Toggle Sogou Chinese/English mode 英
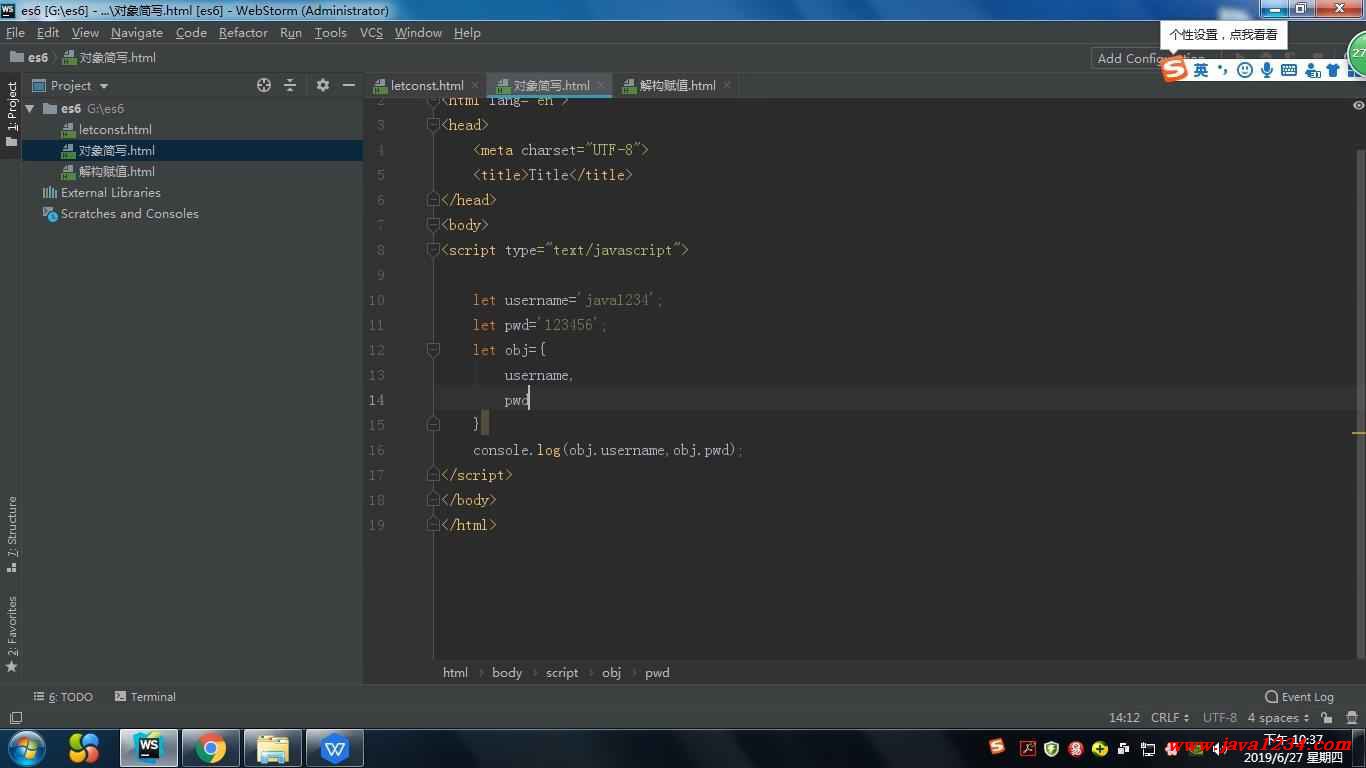 (1201, 70)
